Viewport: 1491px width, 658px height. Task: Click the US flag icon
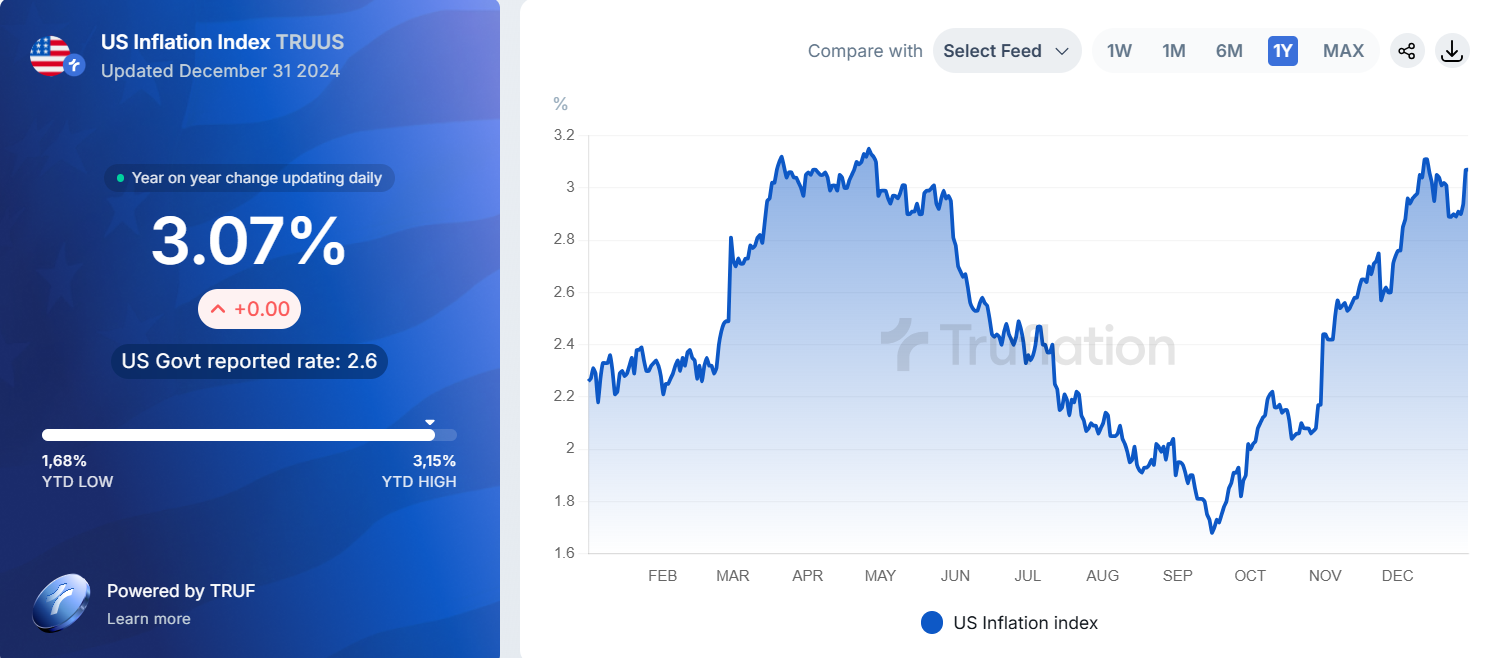point(50,56)
